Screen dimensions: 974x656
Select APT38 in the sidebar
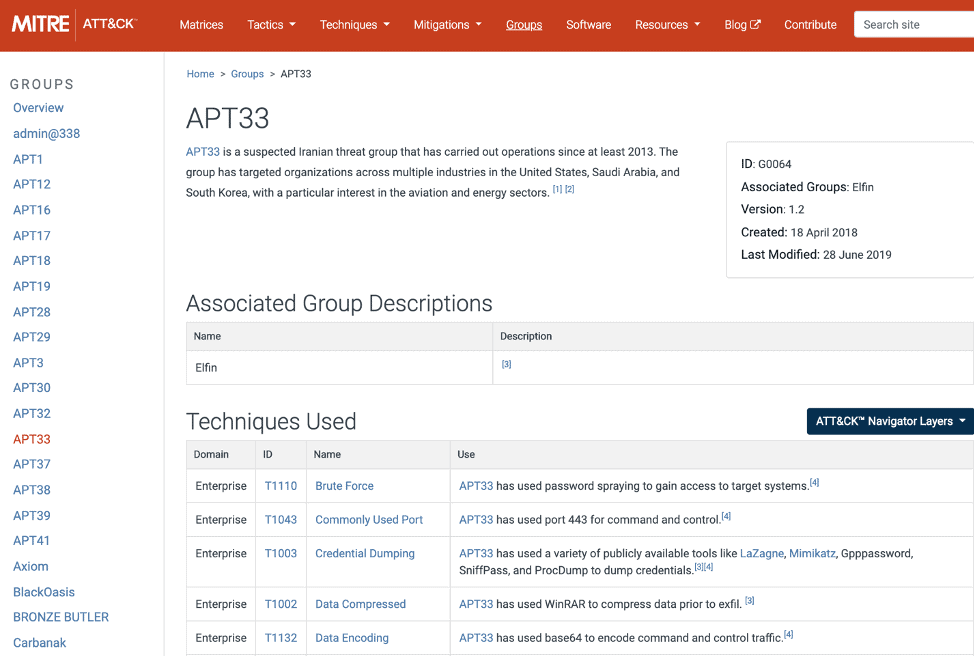(x=32, y=490)
